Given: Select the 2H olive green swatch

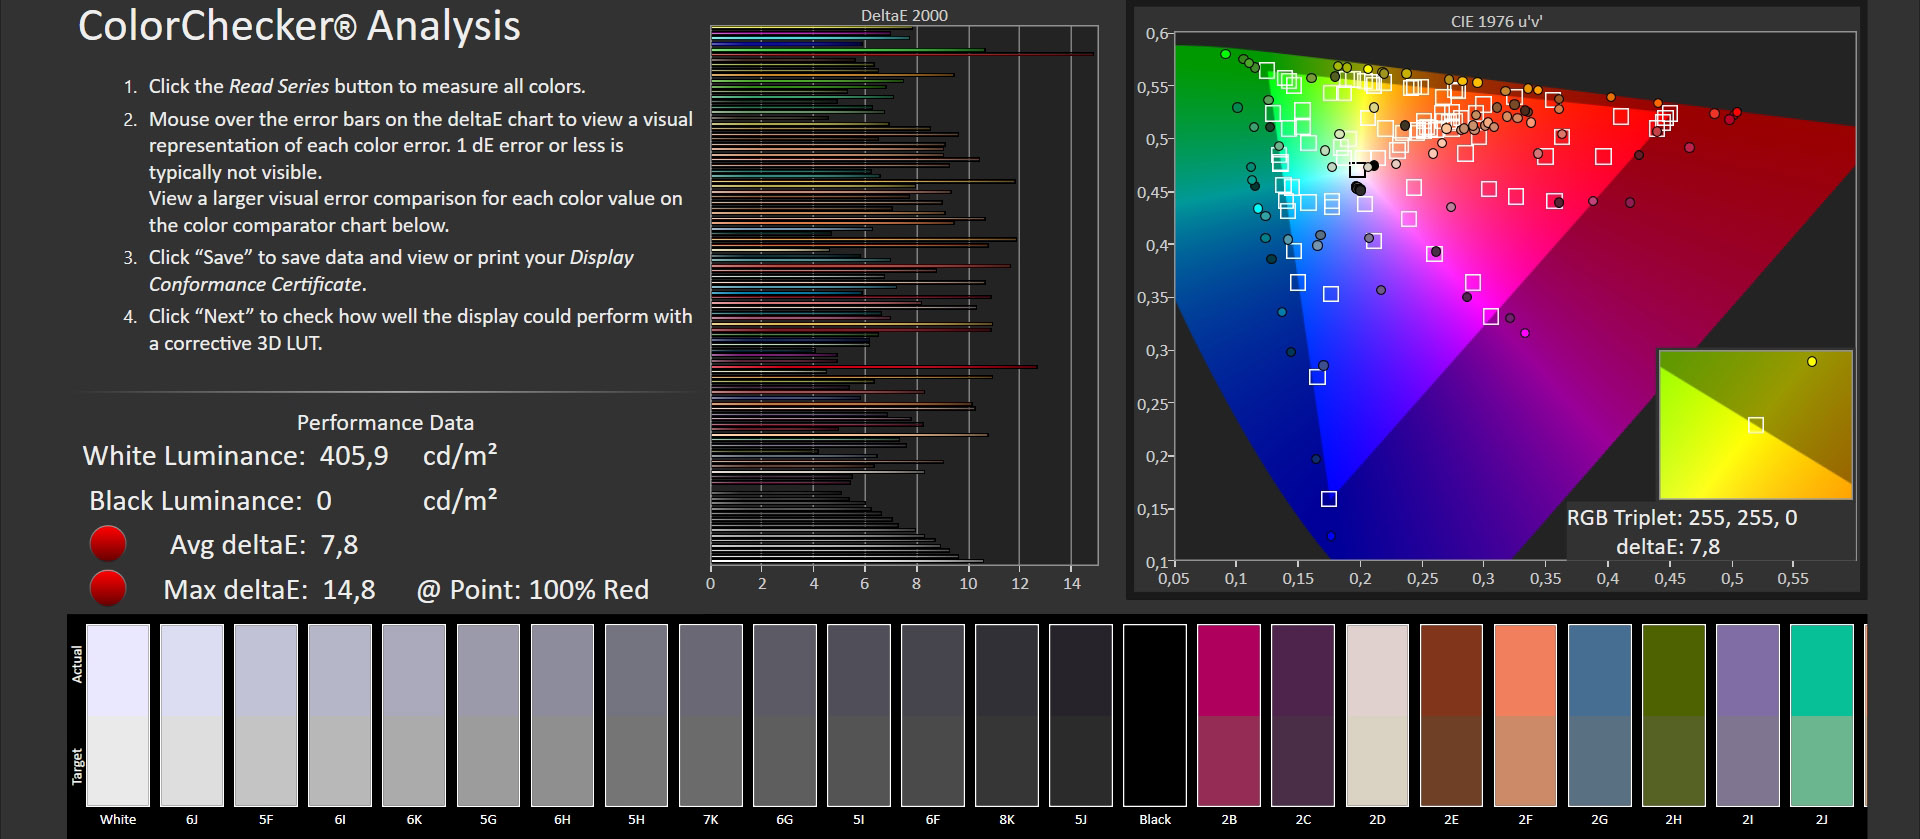Looking at the screenshot, I should (1674, 715).
